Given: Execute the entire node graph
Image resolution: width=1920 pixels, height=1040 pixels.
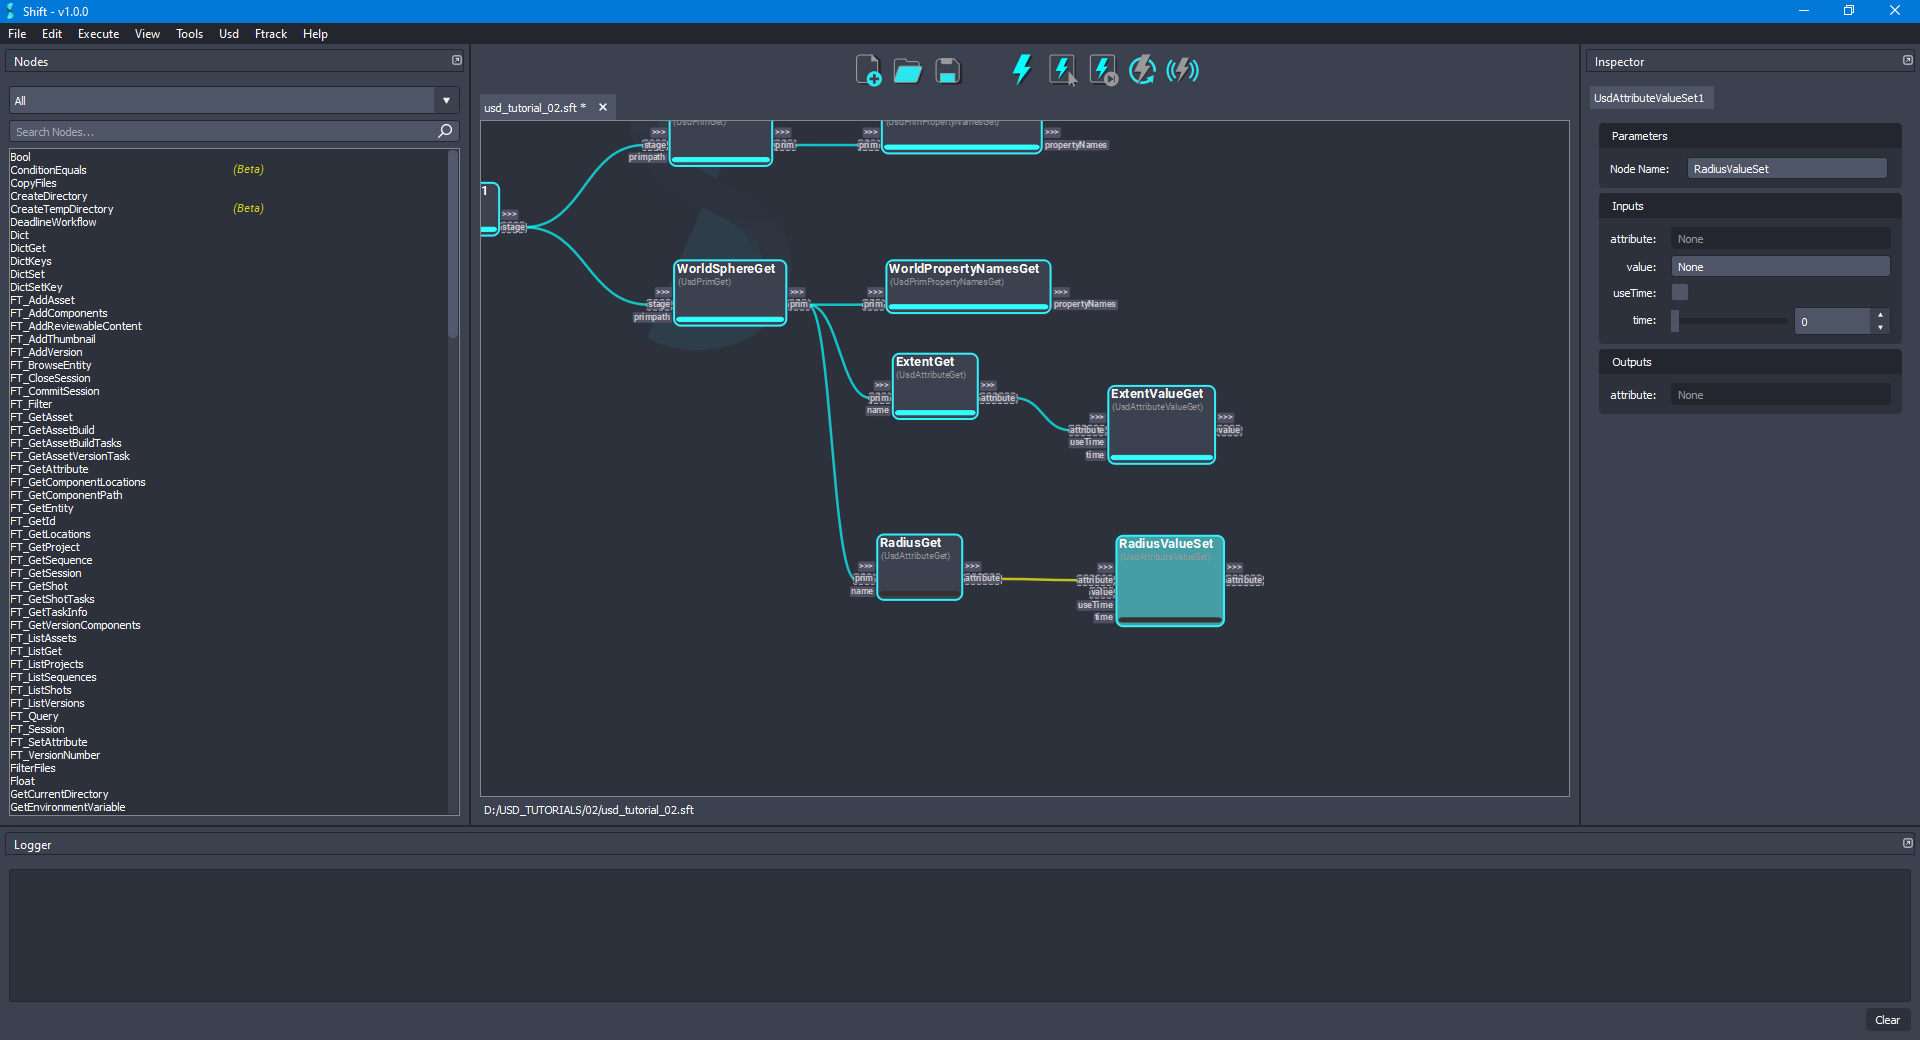Looking at the screenshot, I should point(1021,69).
